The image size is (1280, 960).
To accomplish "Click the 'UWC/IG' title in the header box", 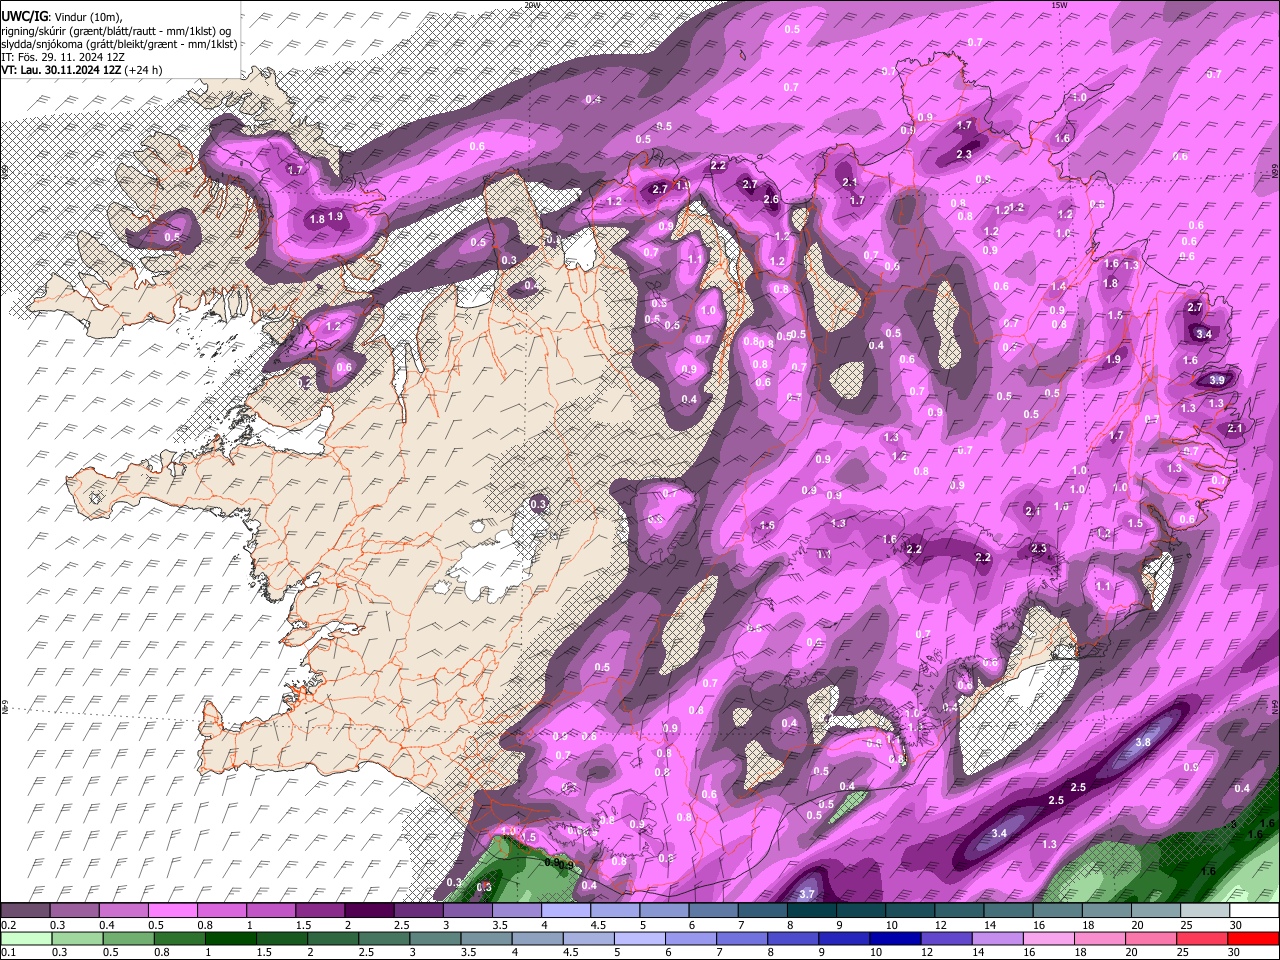I will point(23,15).
